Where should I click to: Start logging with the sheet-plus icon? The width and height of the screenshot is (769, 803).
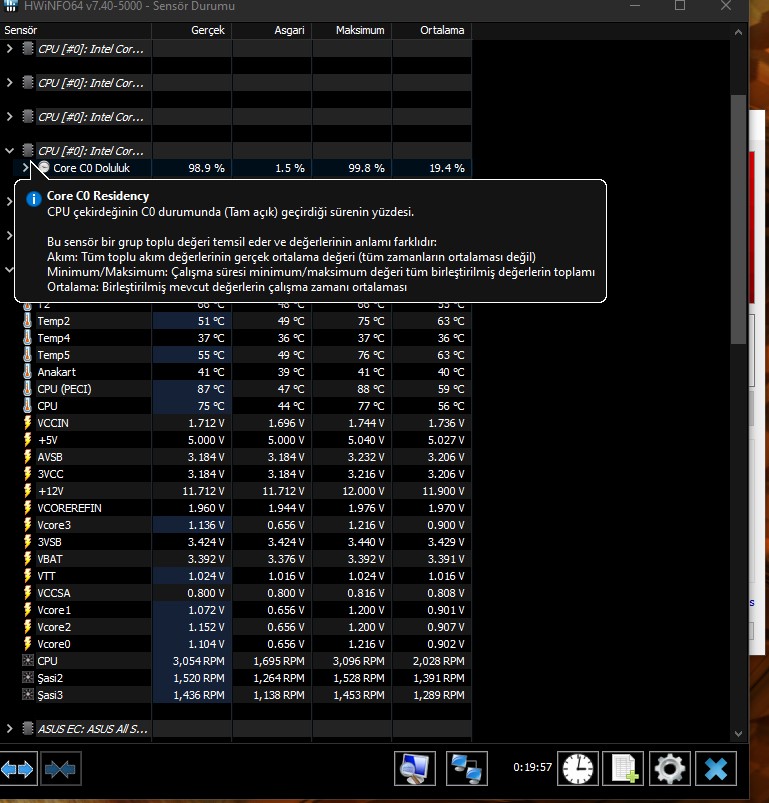tap(624, 768)
